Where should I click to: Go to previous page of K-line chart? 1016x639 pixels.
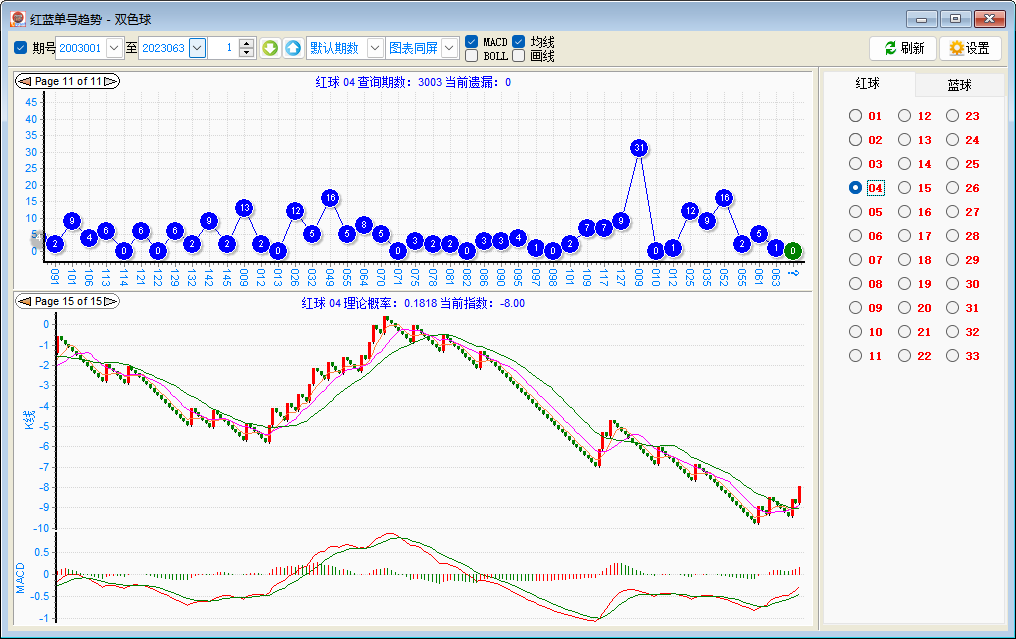coord(25,301)
